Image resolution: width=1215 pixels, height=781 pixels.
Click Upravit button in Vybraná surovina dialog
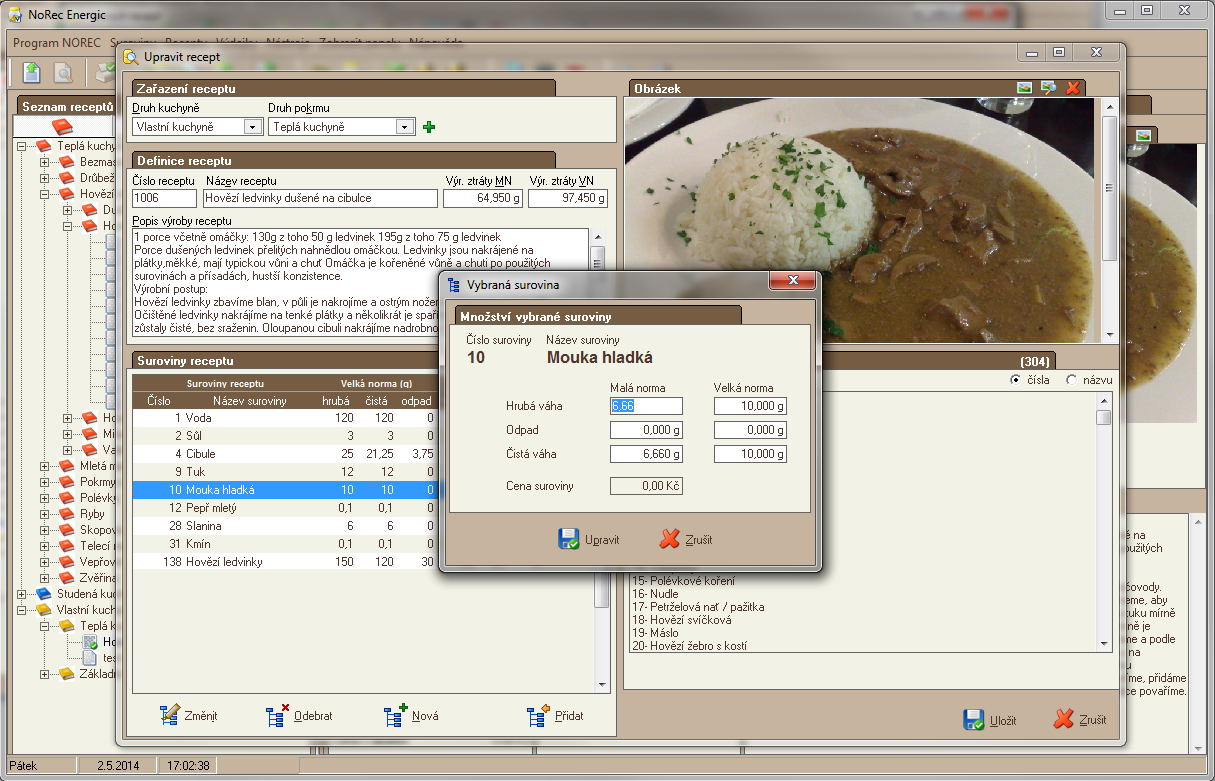click(x=589, y=540)
